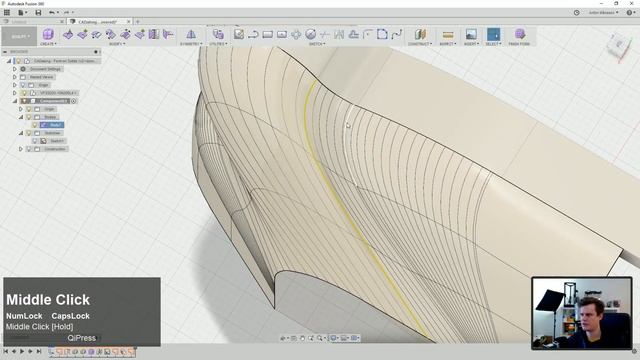
Task: Open the Viewports layout icon
Action: (354, 338)
